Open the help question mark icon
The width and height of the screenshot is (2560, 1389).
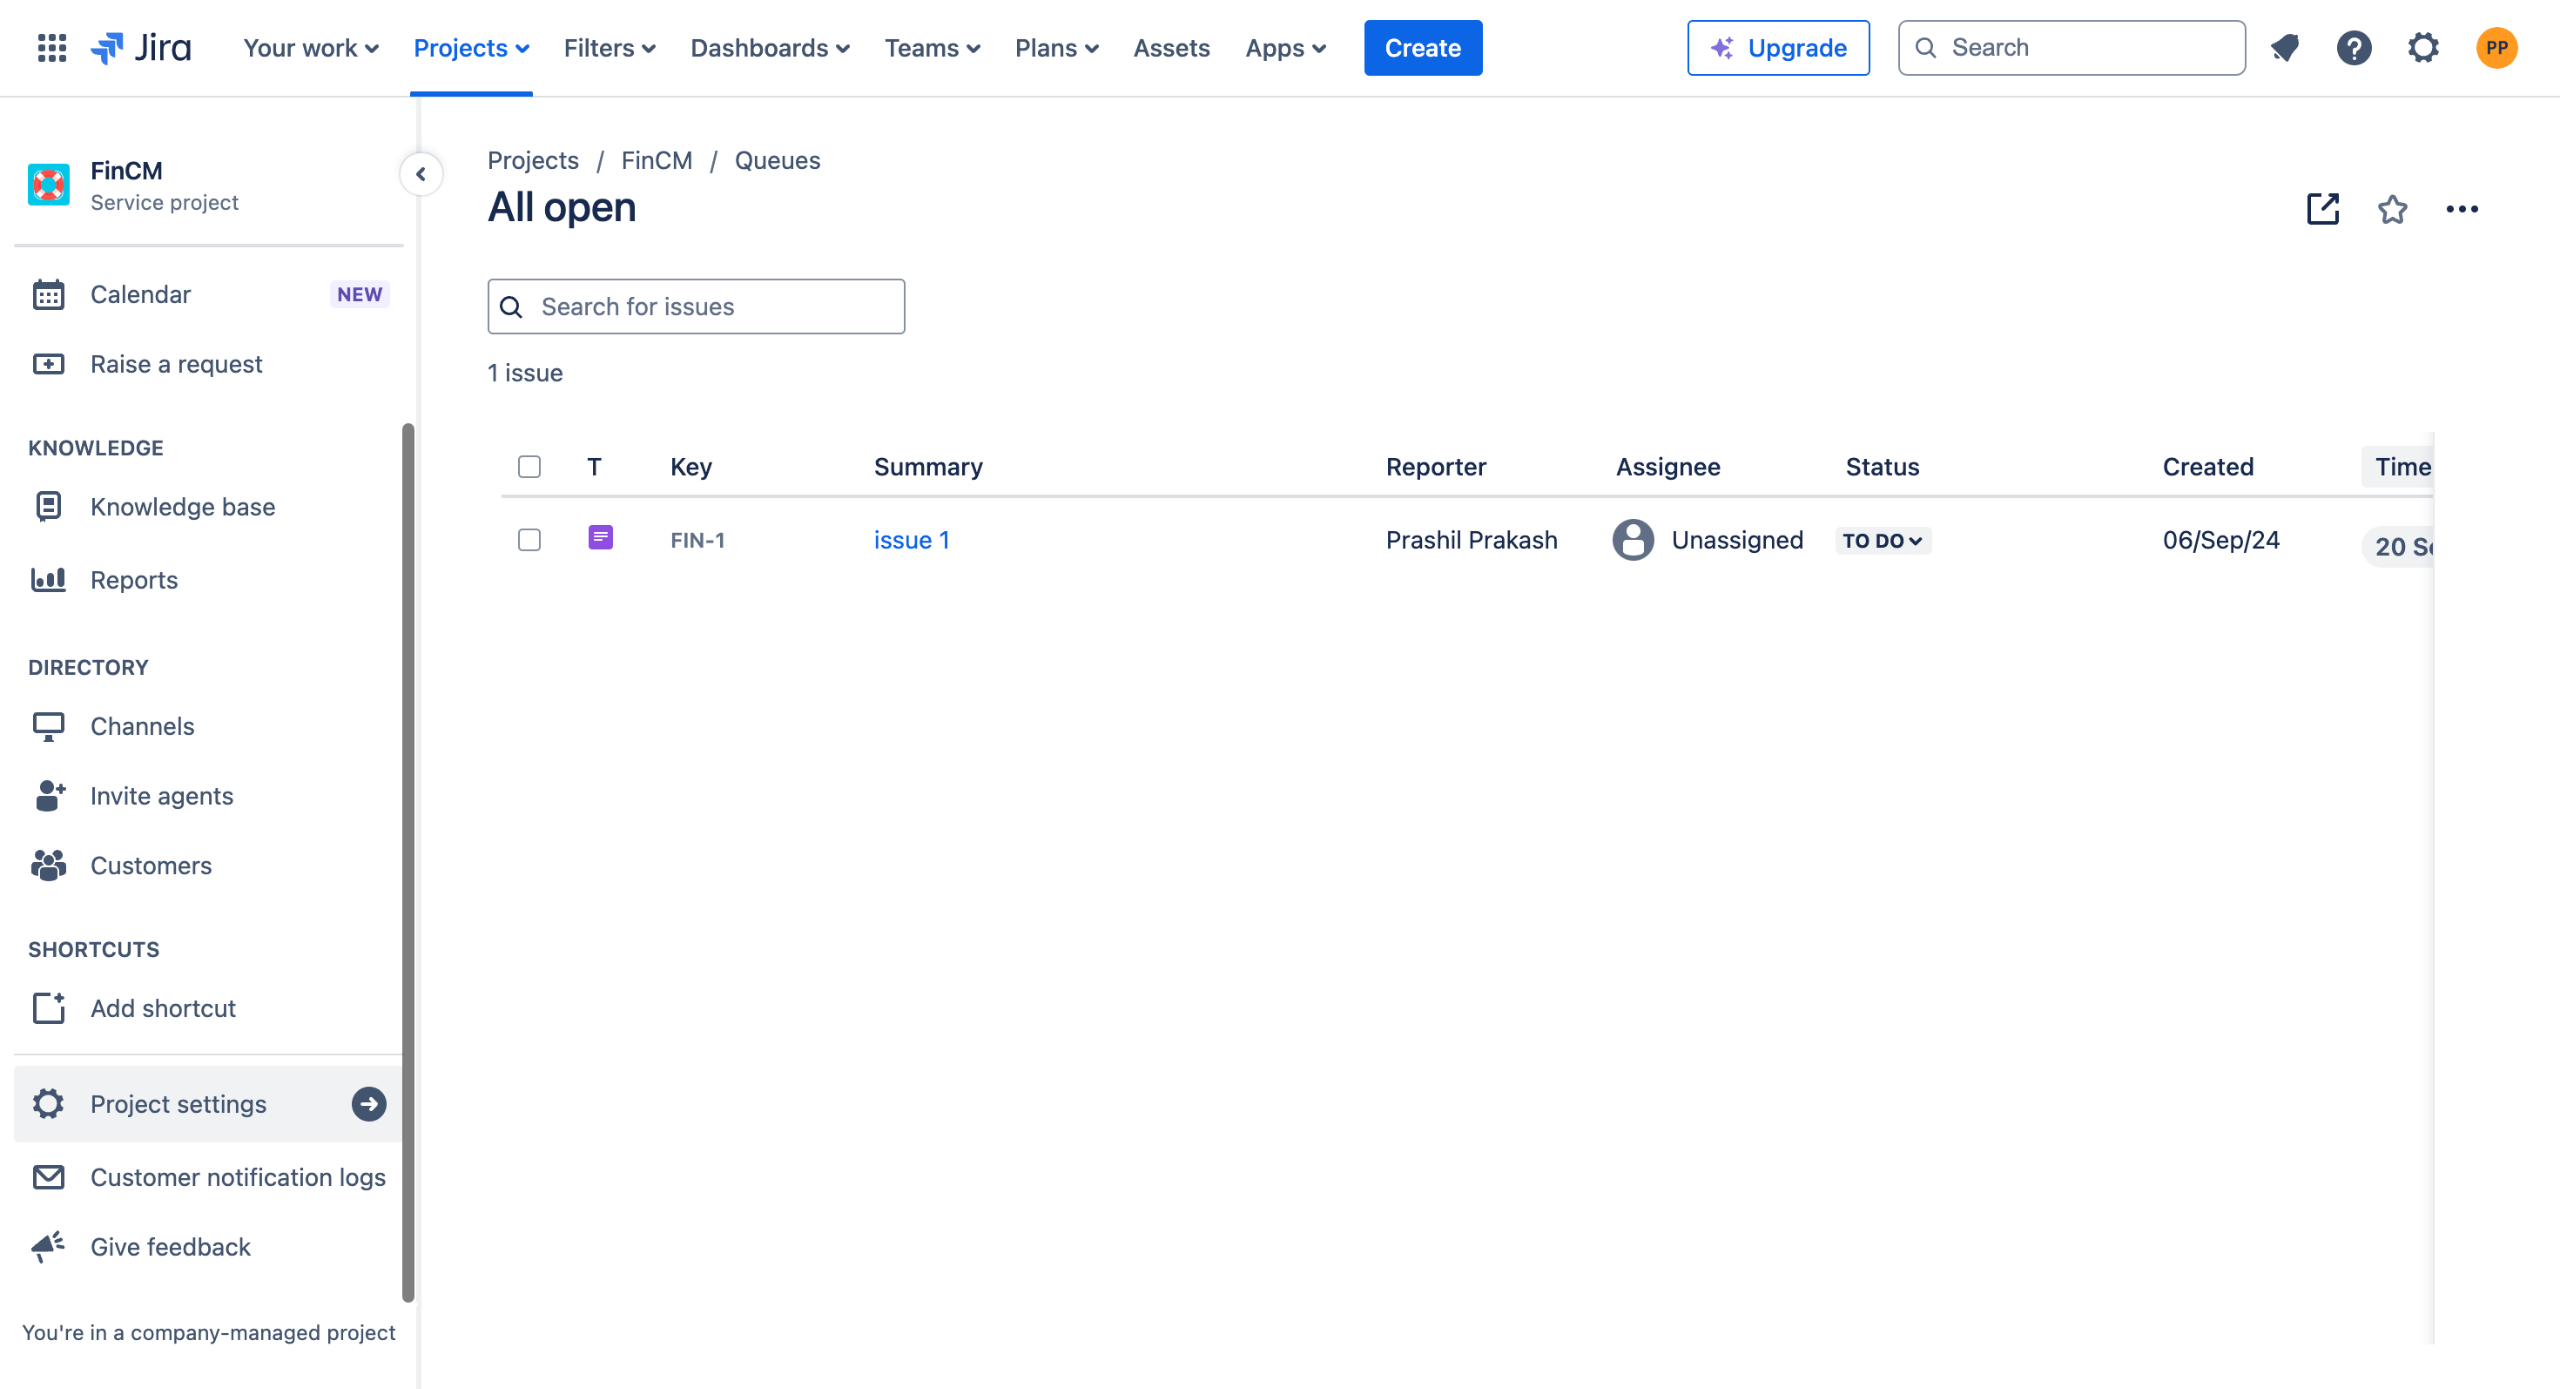[x=2354, y=47]
